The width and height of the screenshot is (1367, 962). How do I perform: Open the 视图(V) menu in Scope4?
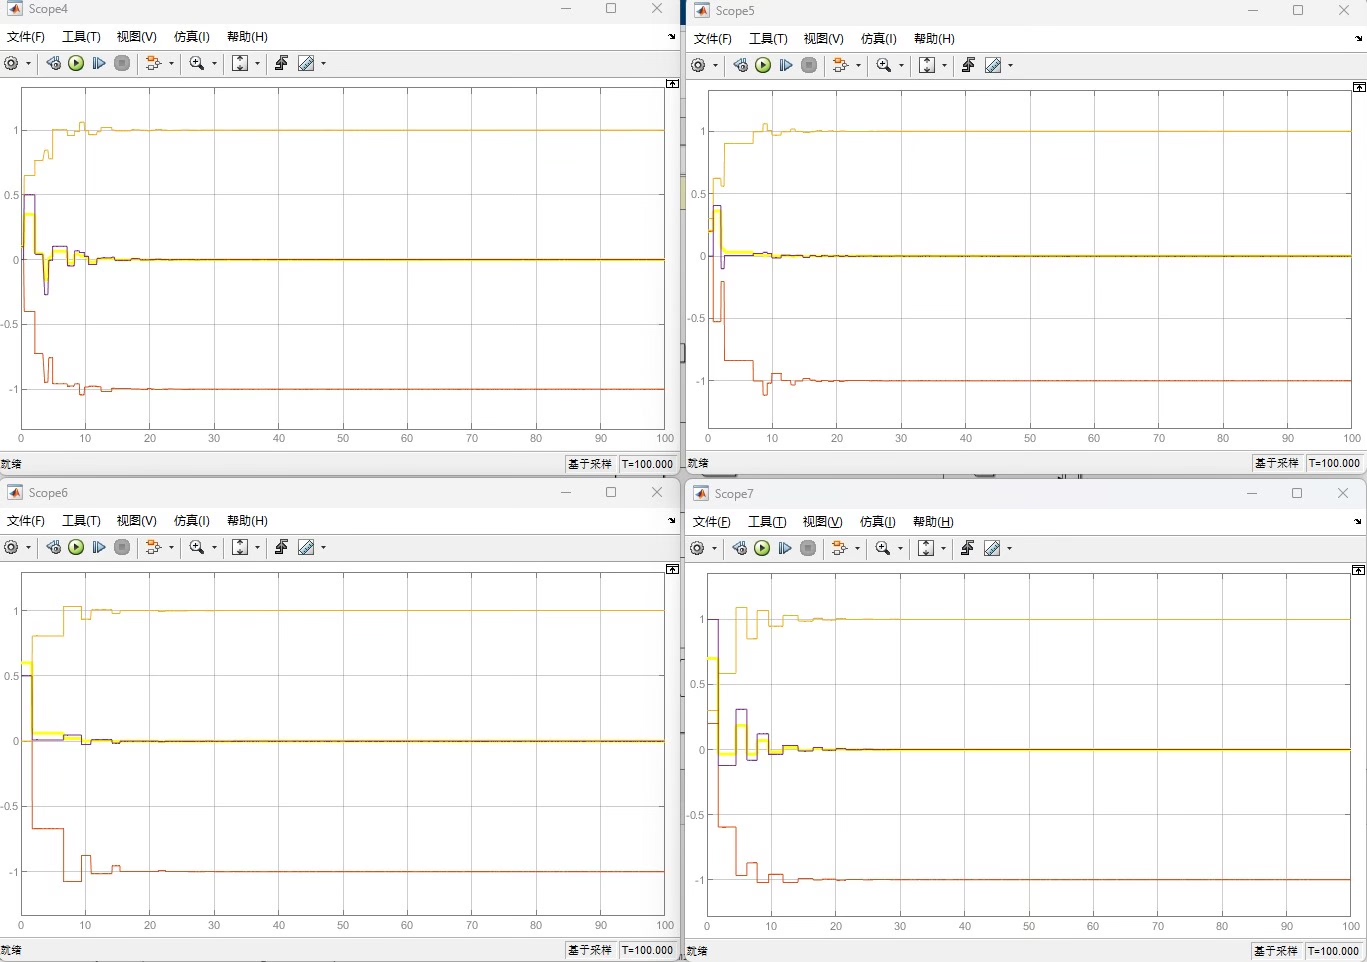136,36
